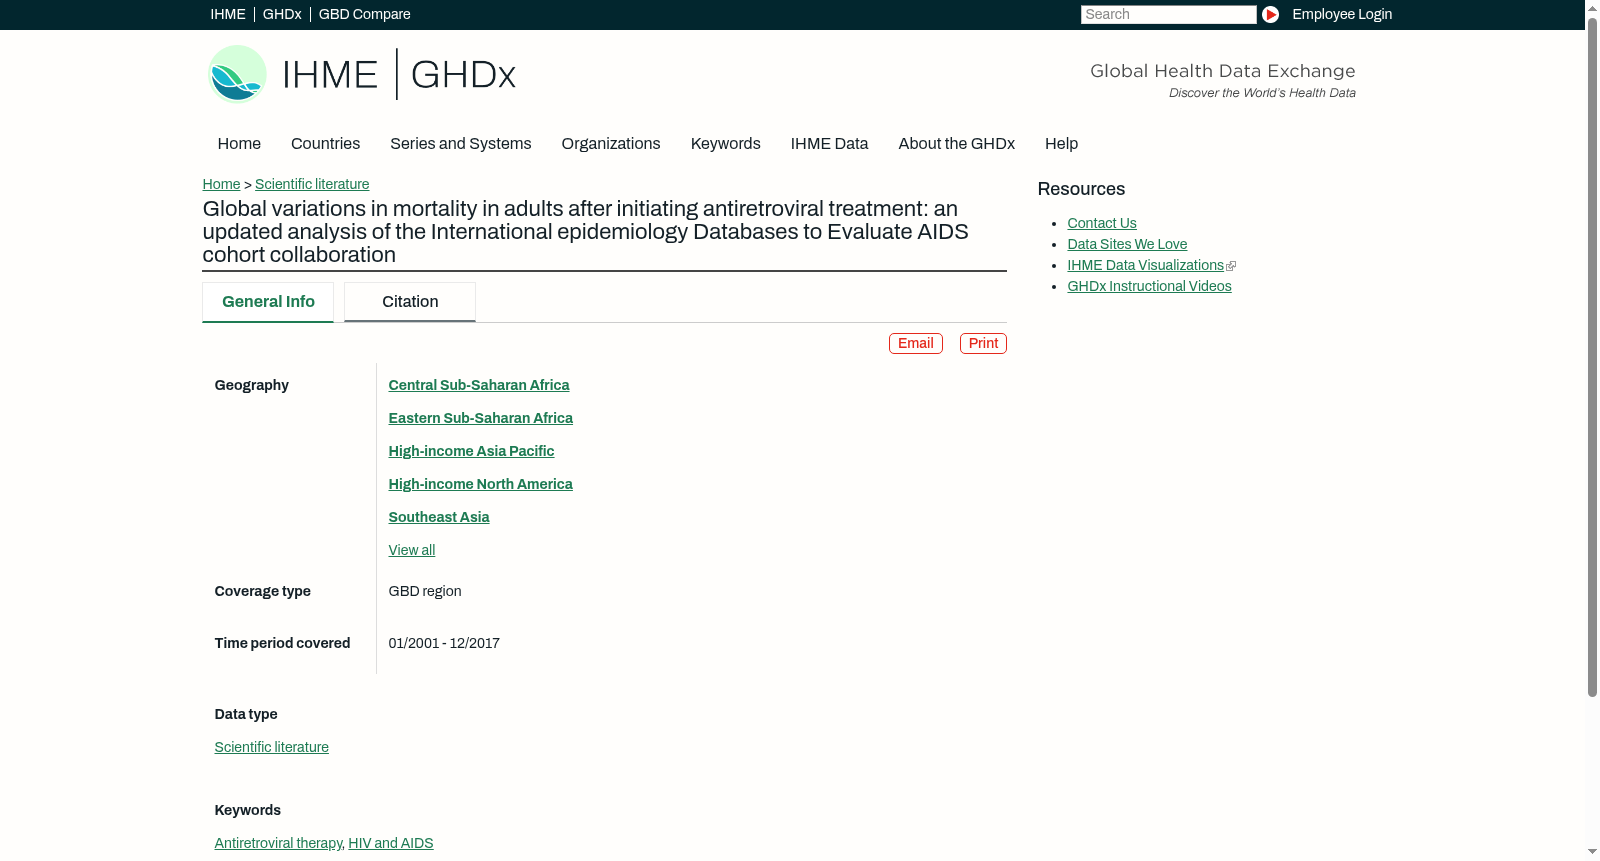Image resolution: width=1600 pixels, height=861 pixels.
Task: Click the 'Resources' sidebar heading
Action: tap(1081, 189)
